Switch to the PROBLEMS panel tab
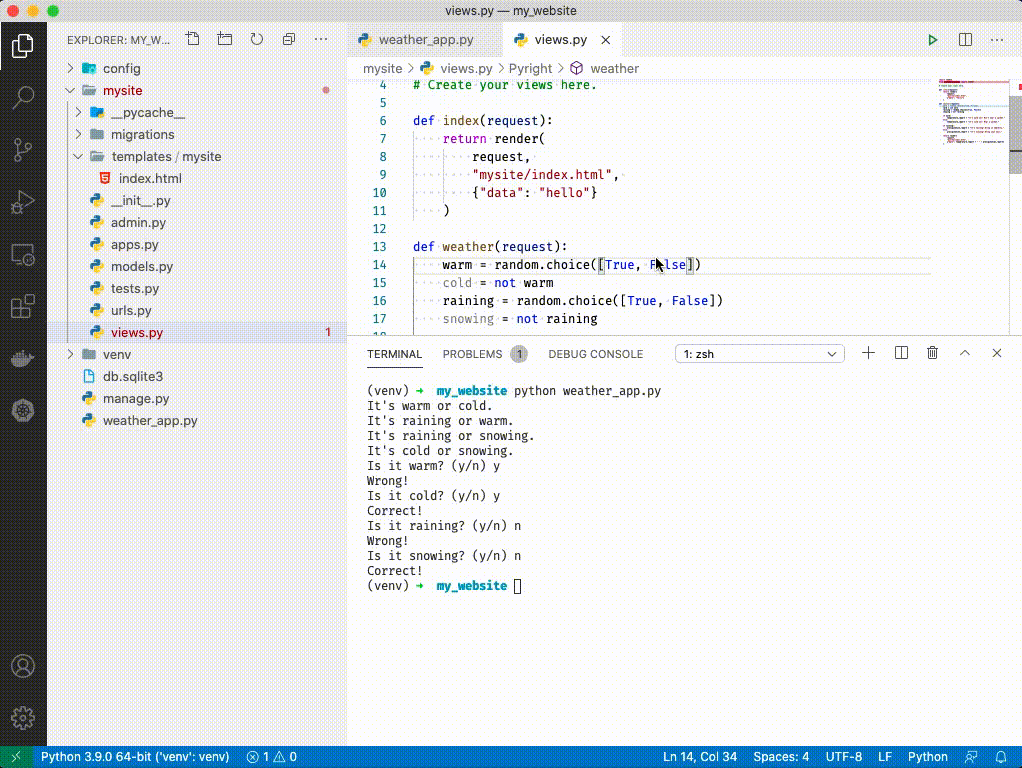 tap(472, 354)
